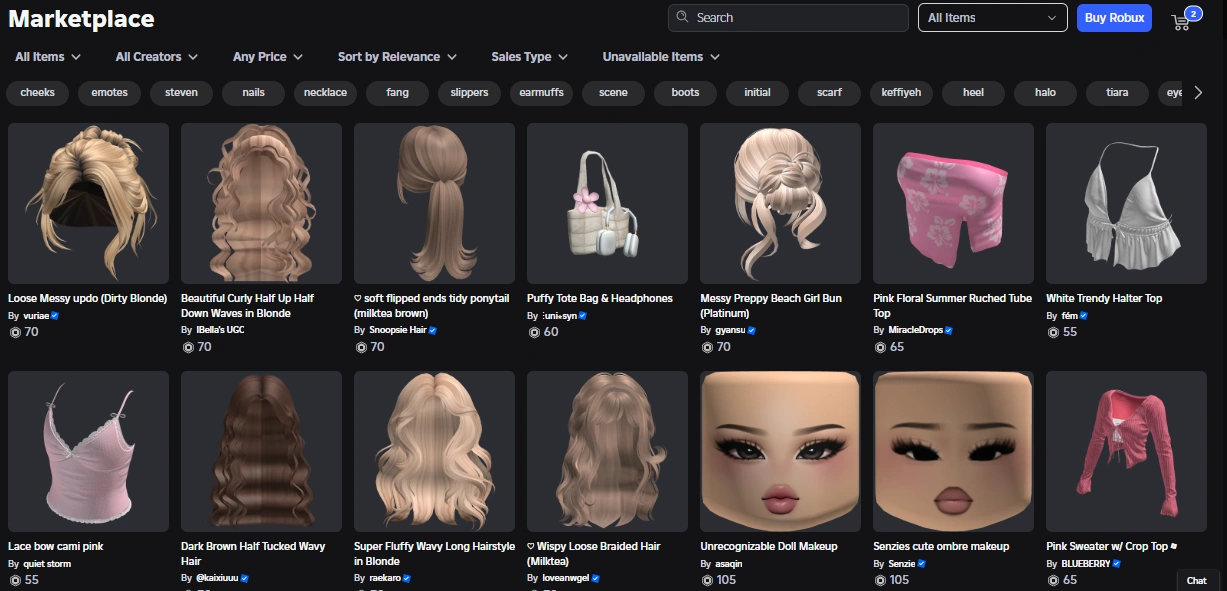Open Sort by Relevance dropdown
The image size is (1227, 591).
pos(397,57)
